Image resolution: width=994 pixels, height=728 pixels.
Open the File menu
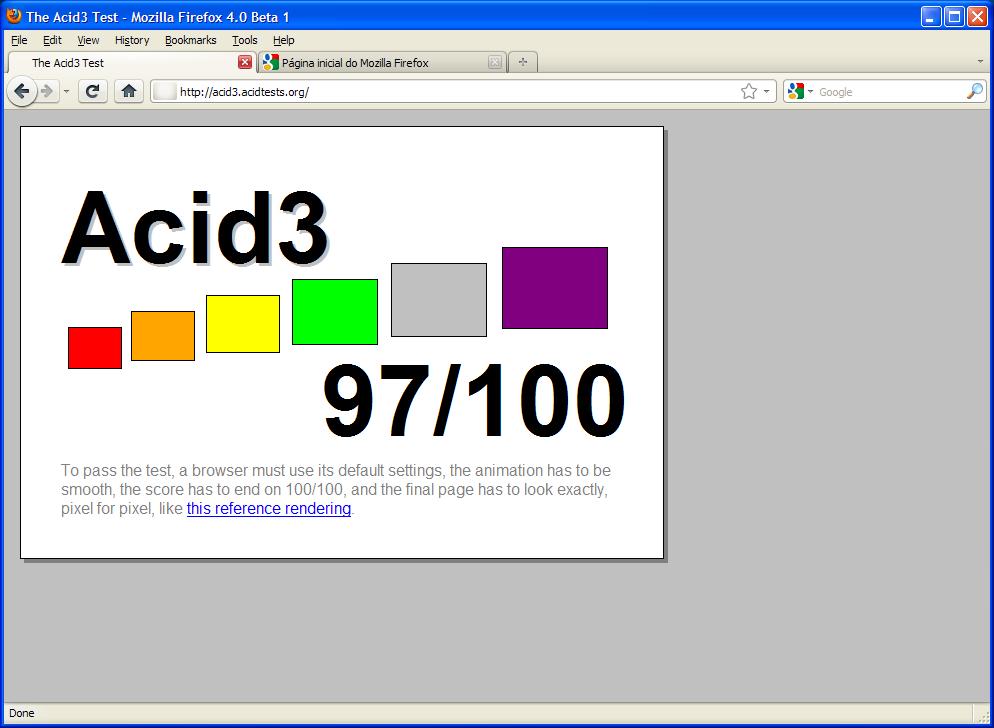[x=19, y=40]
